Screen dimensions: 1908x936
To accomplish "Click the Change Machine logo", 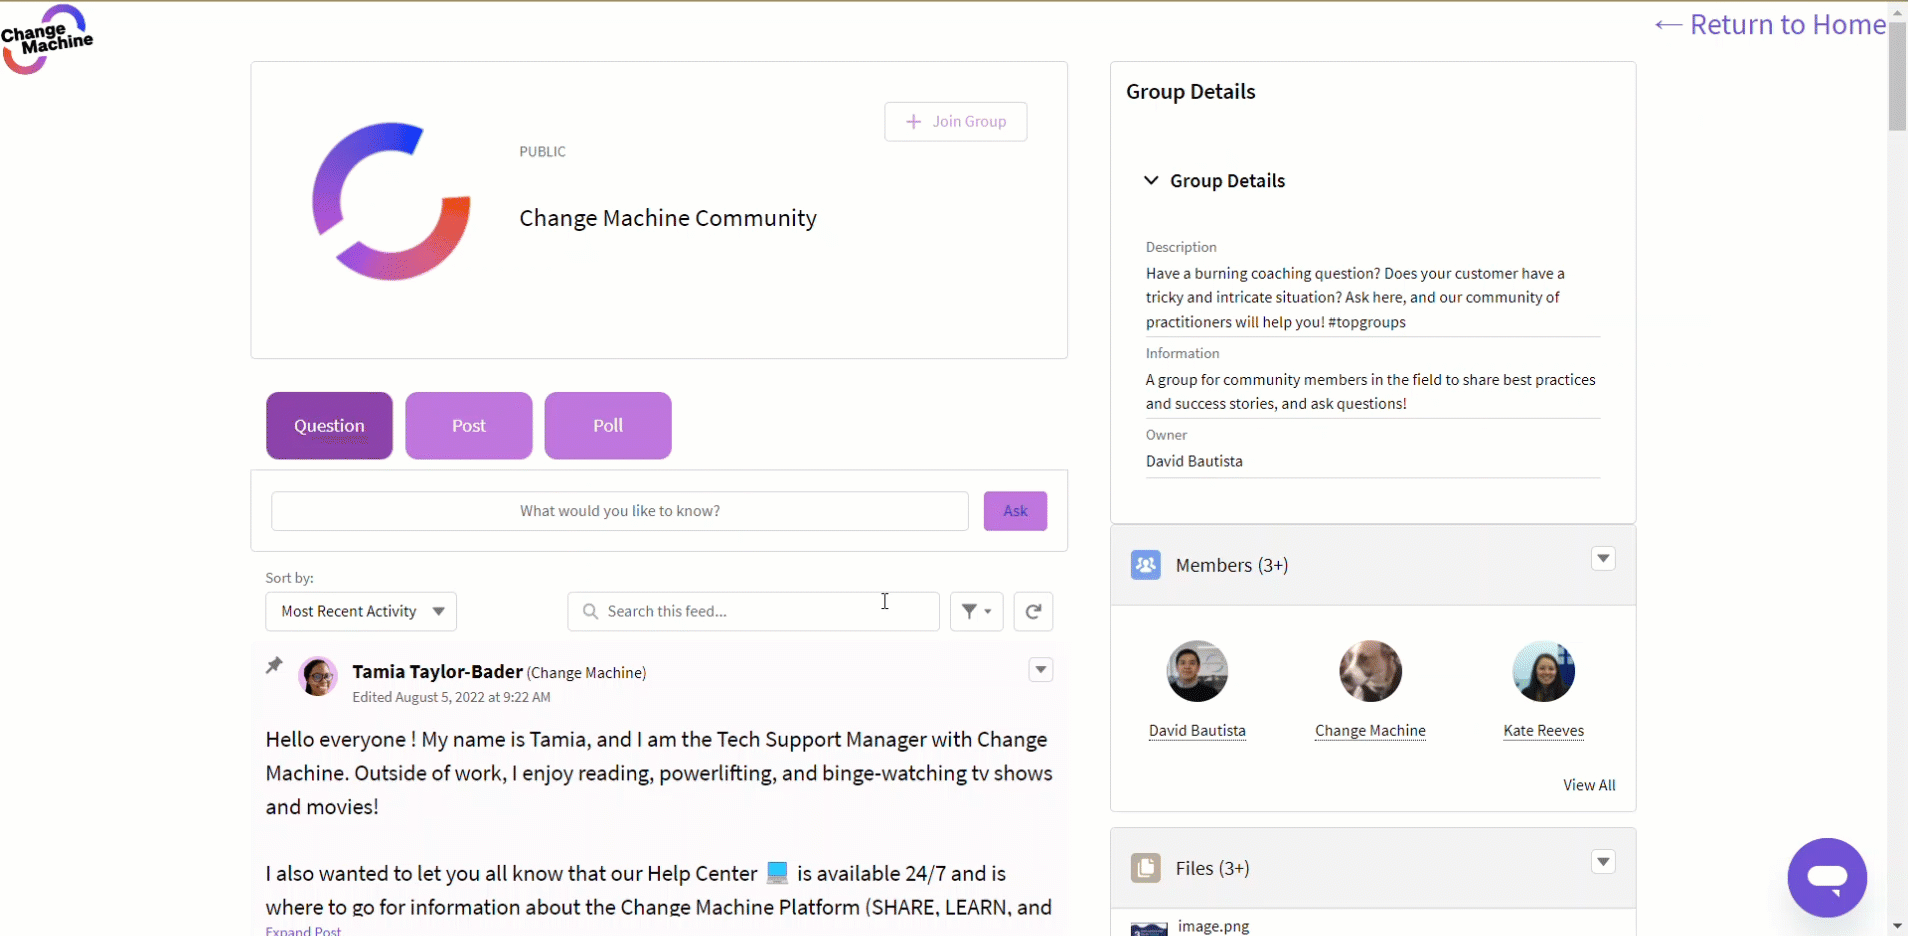I will 47,40.
